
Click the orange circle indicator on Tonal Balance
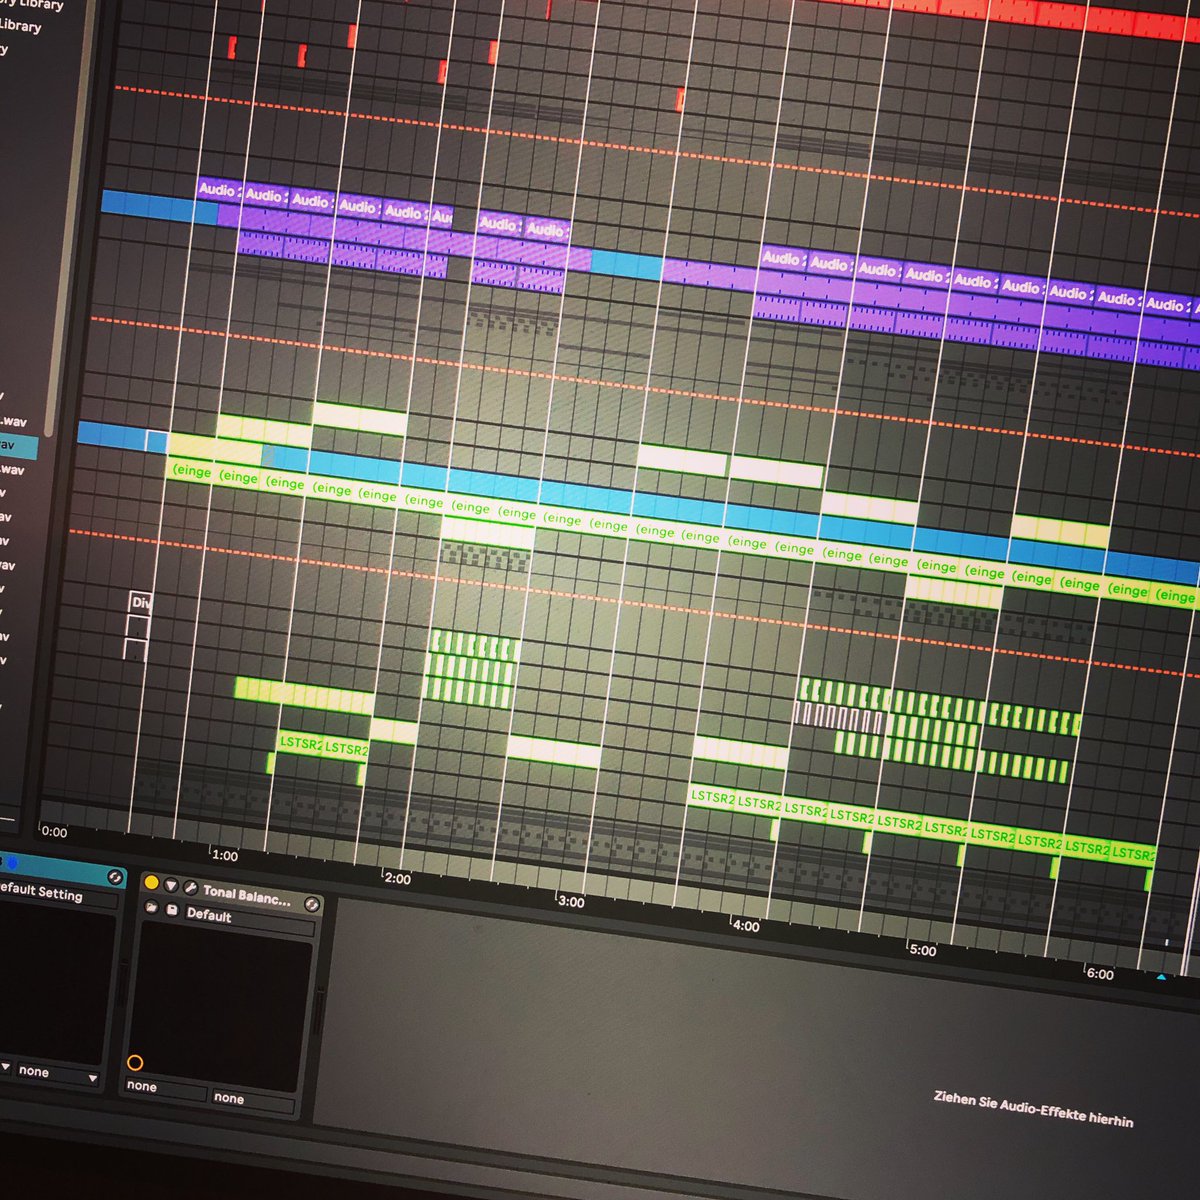coord(135,1062)
